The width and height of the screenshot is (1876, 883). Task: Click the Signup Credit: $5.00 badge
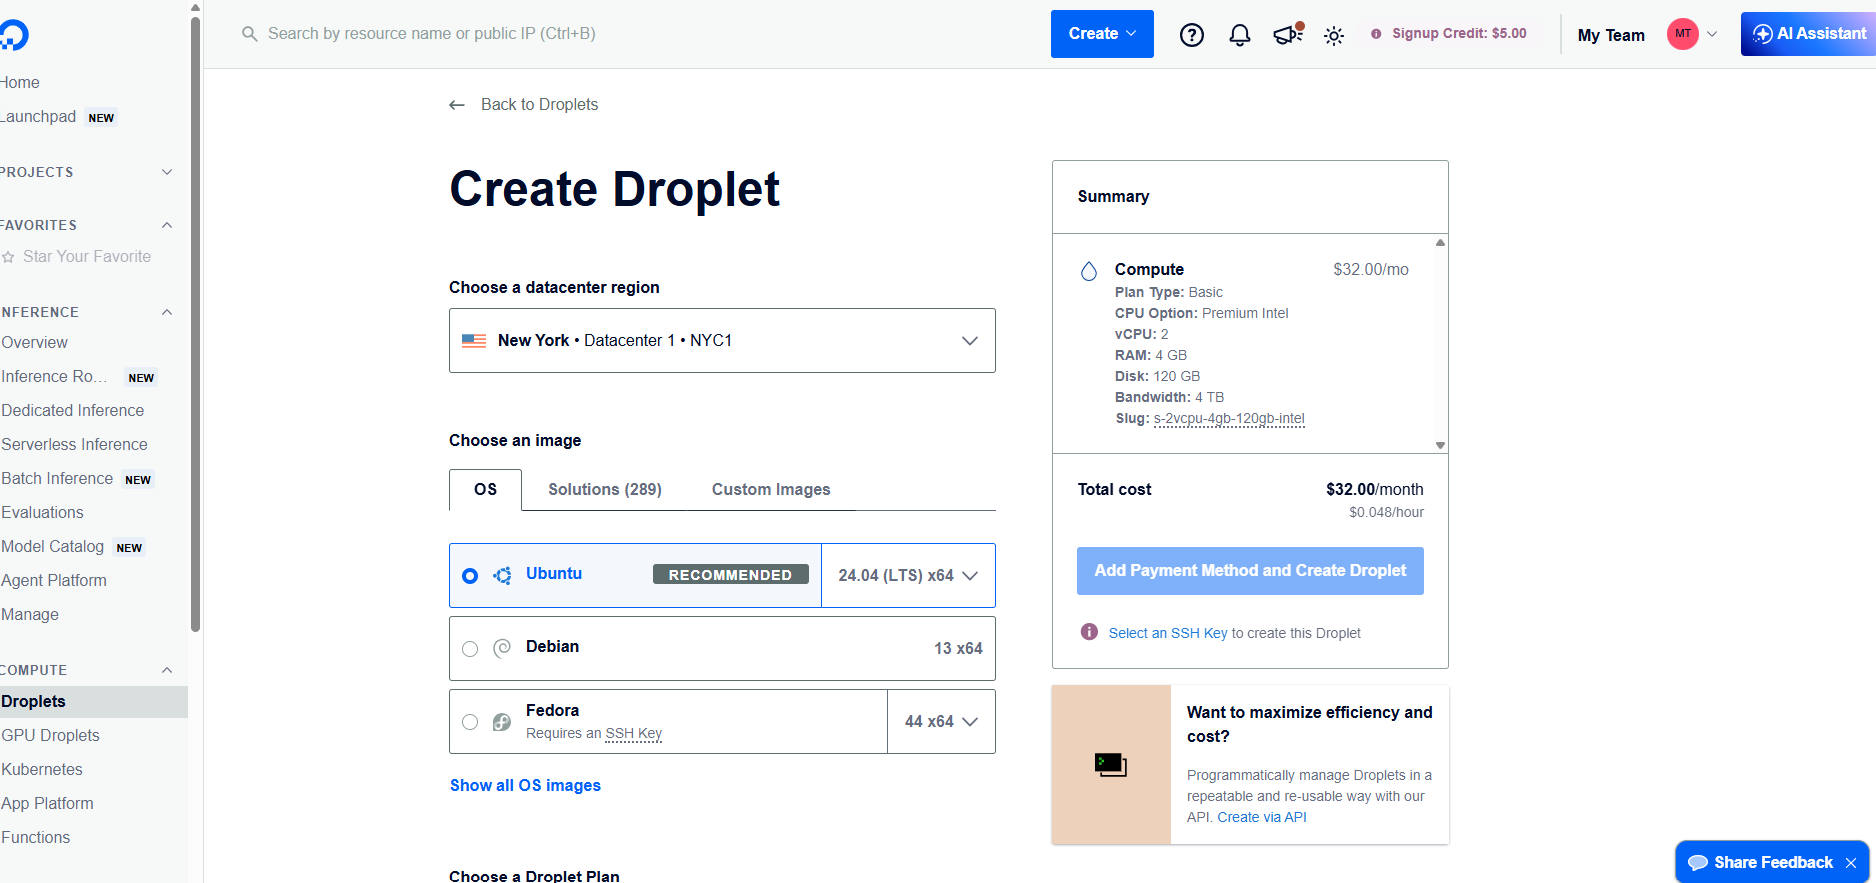click(x=1449, y=34)
